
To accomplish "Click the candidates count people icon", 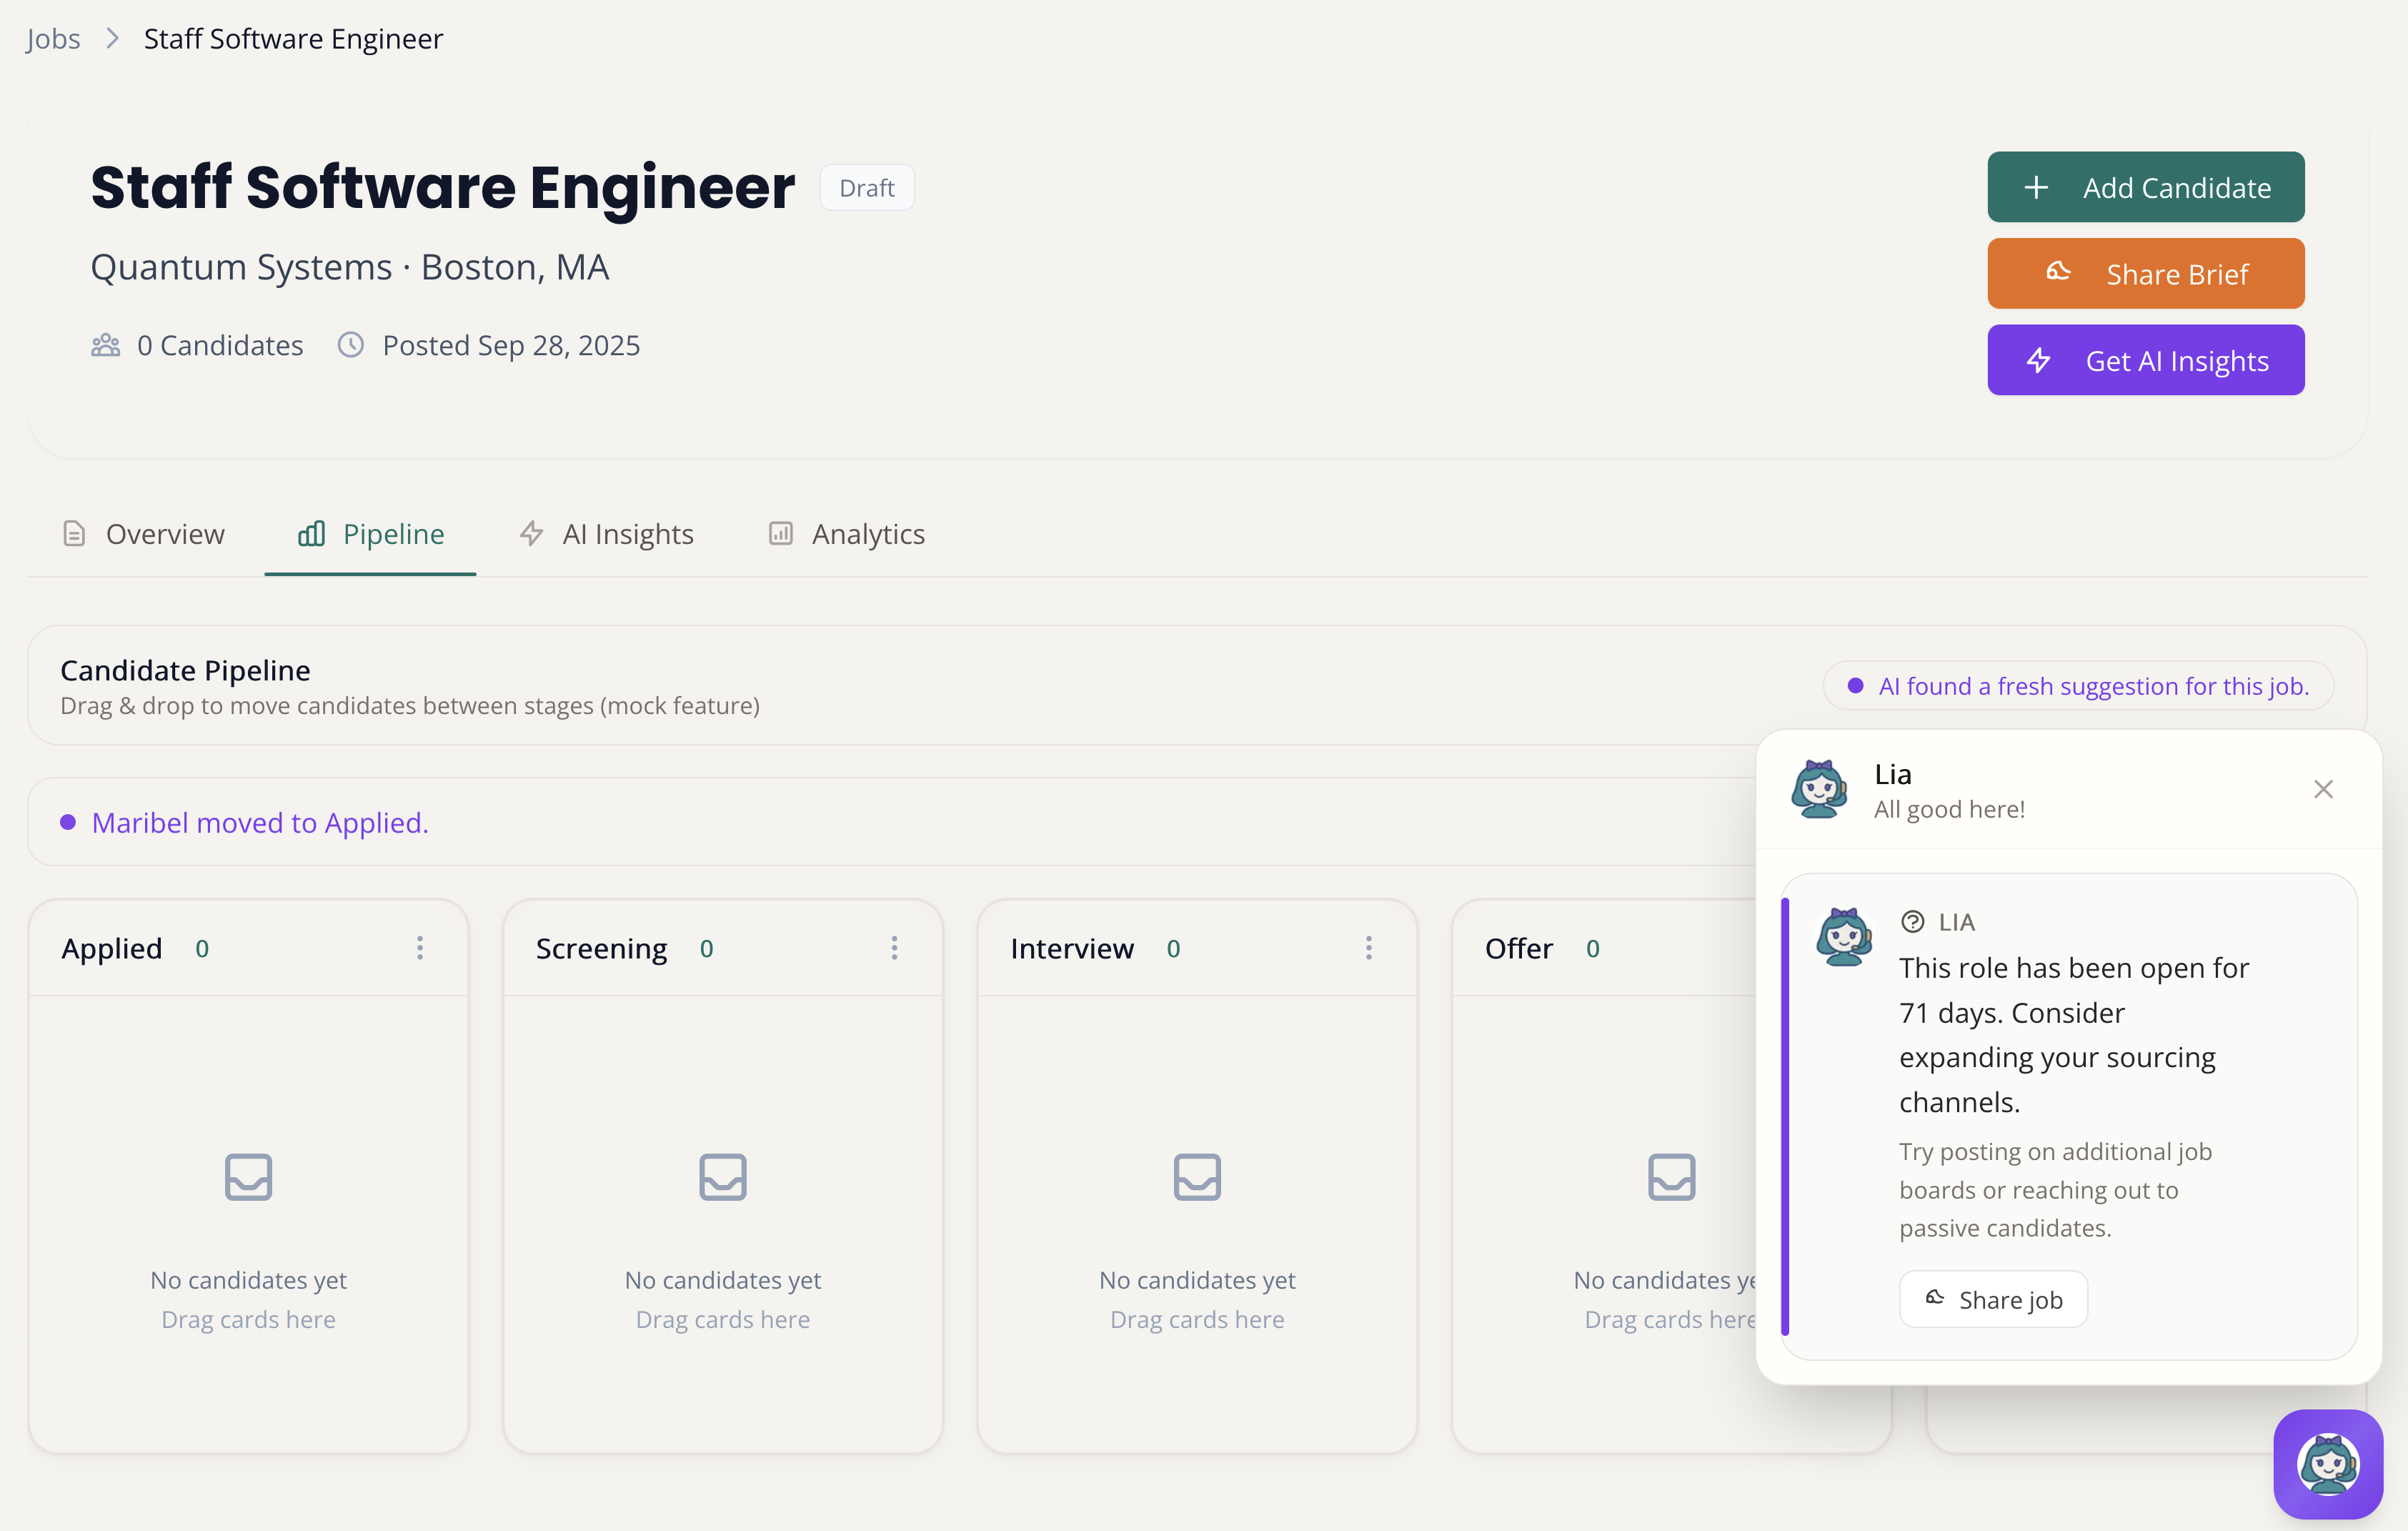I will tap(105, 345).
